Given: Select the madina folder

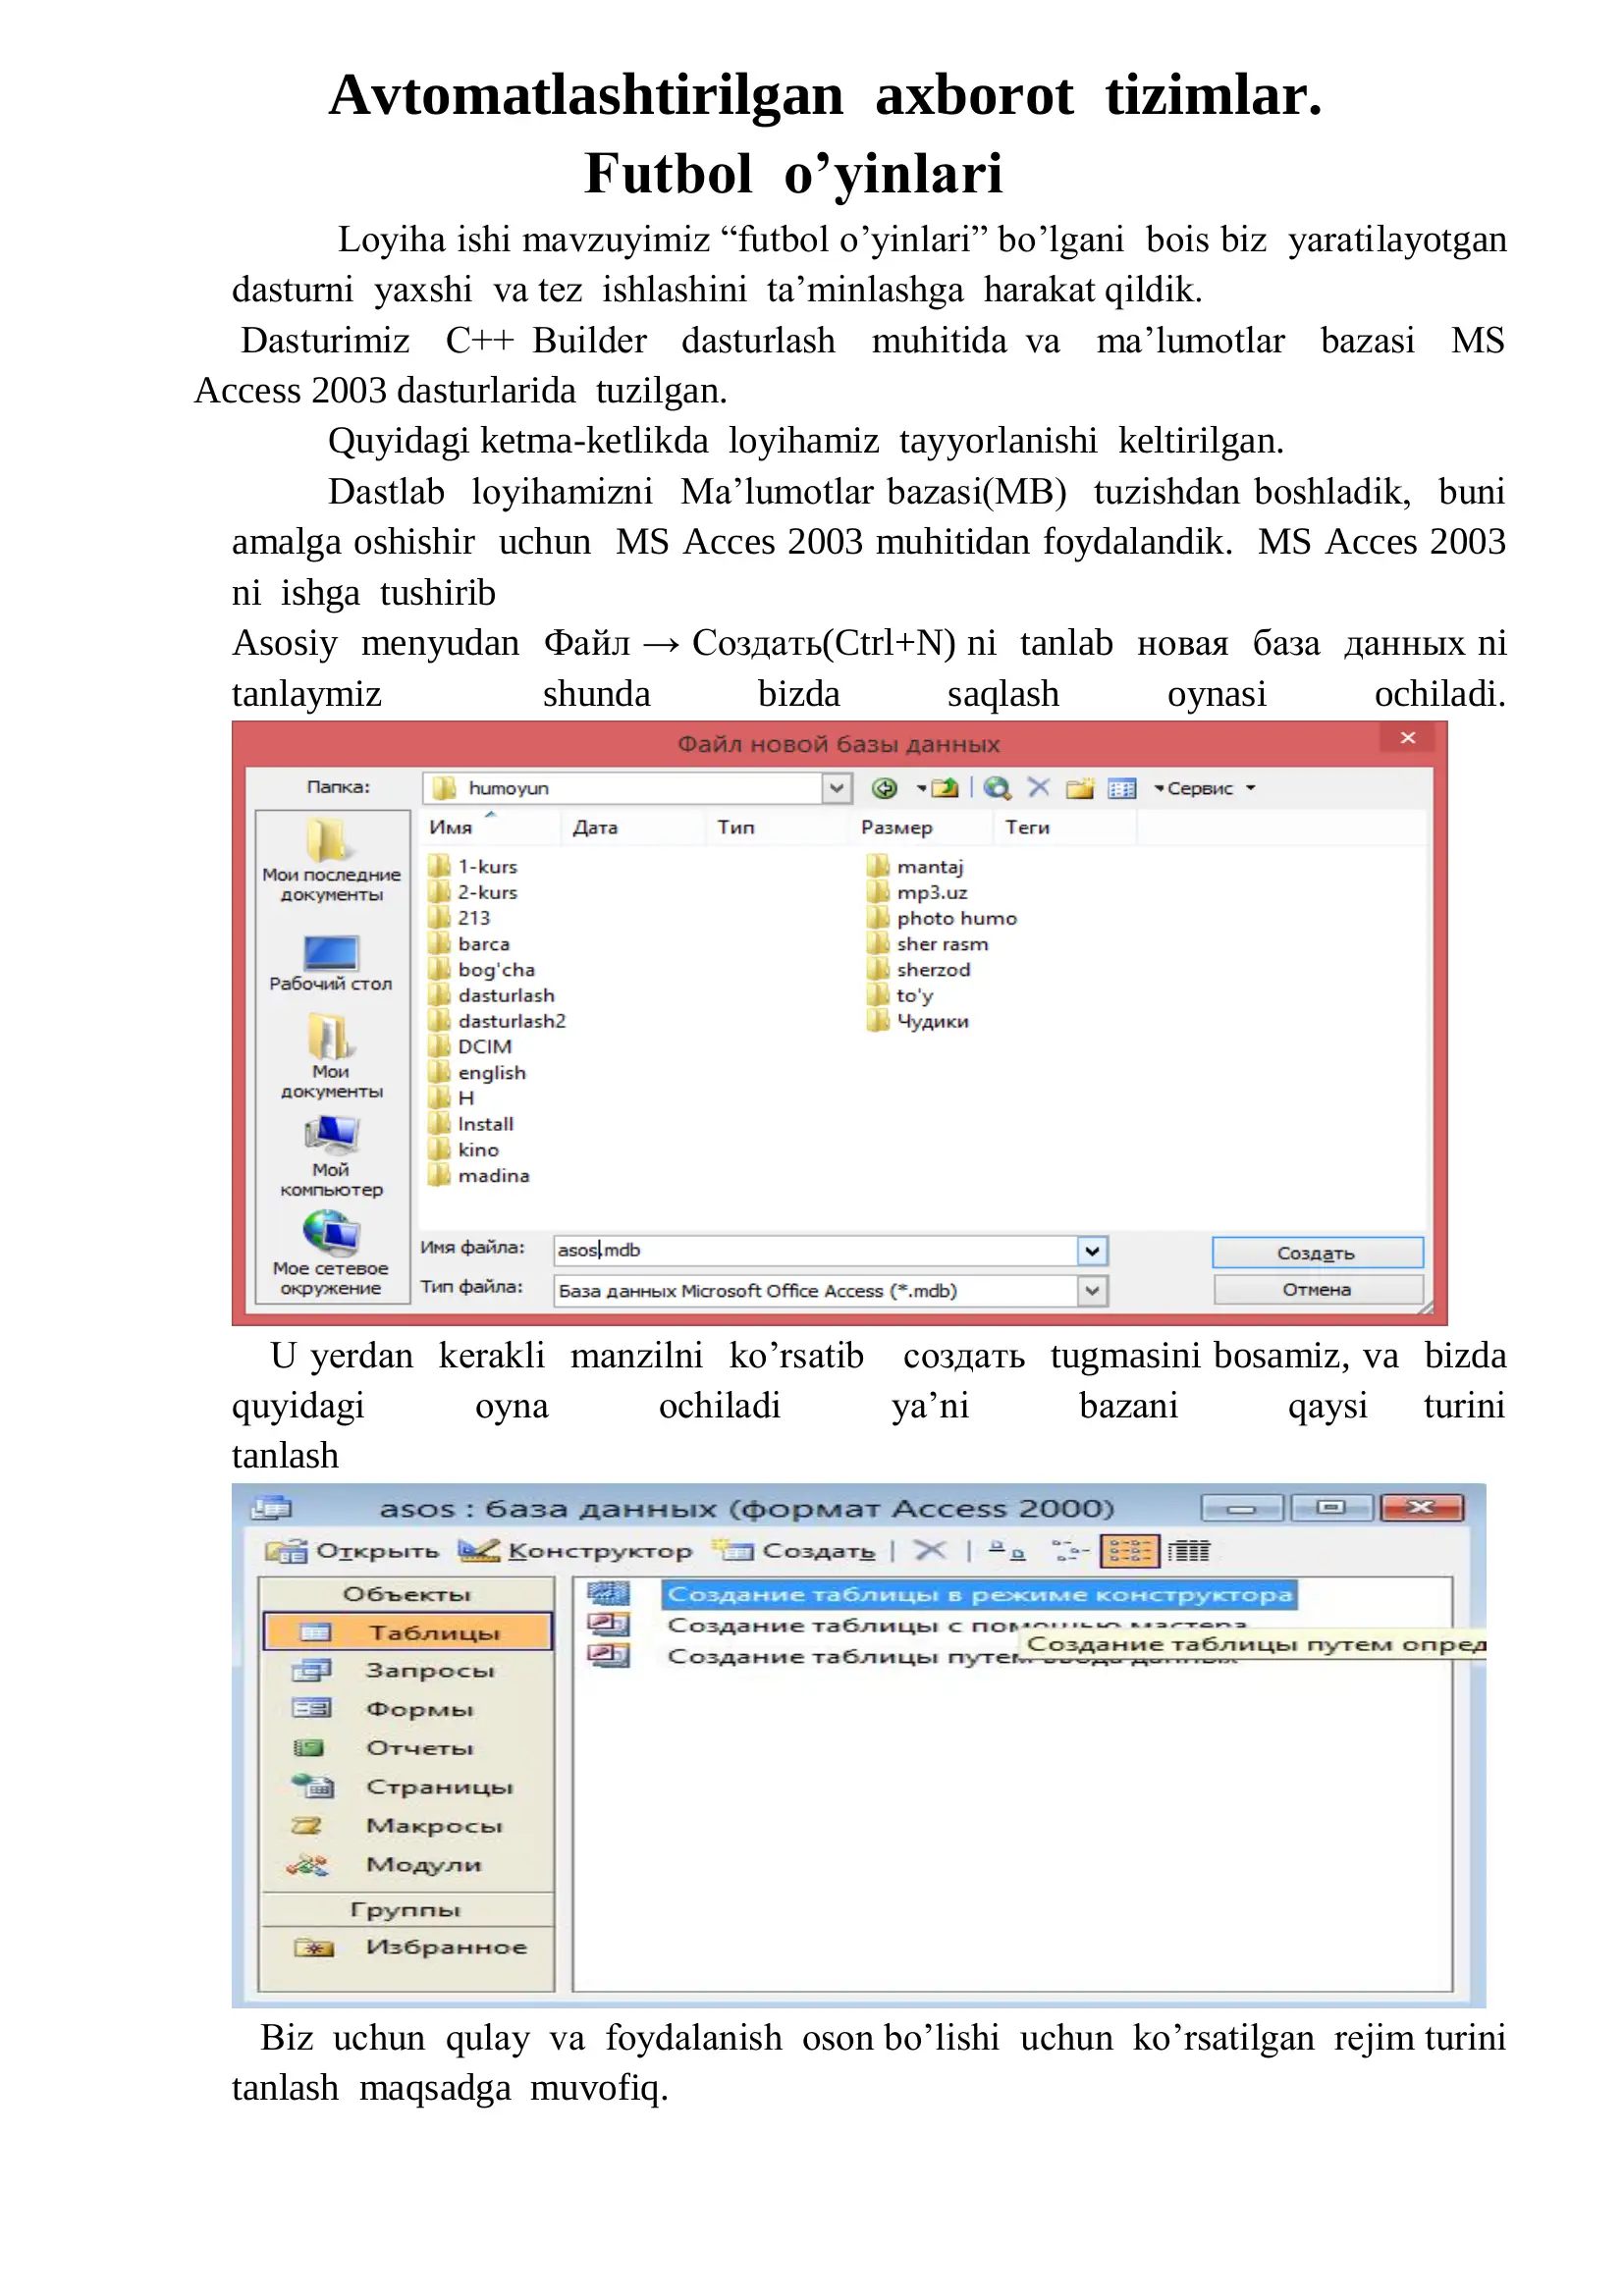Looking at the screenshot, I should pyautogui.click(x=479, y=1176).
